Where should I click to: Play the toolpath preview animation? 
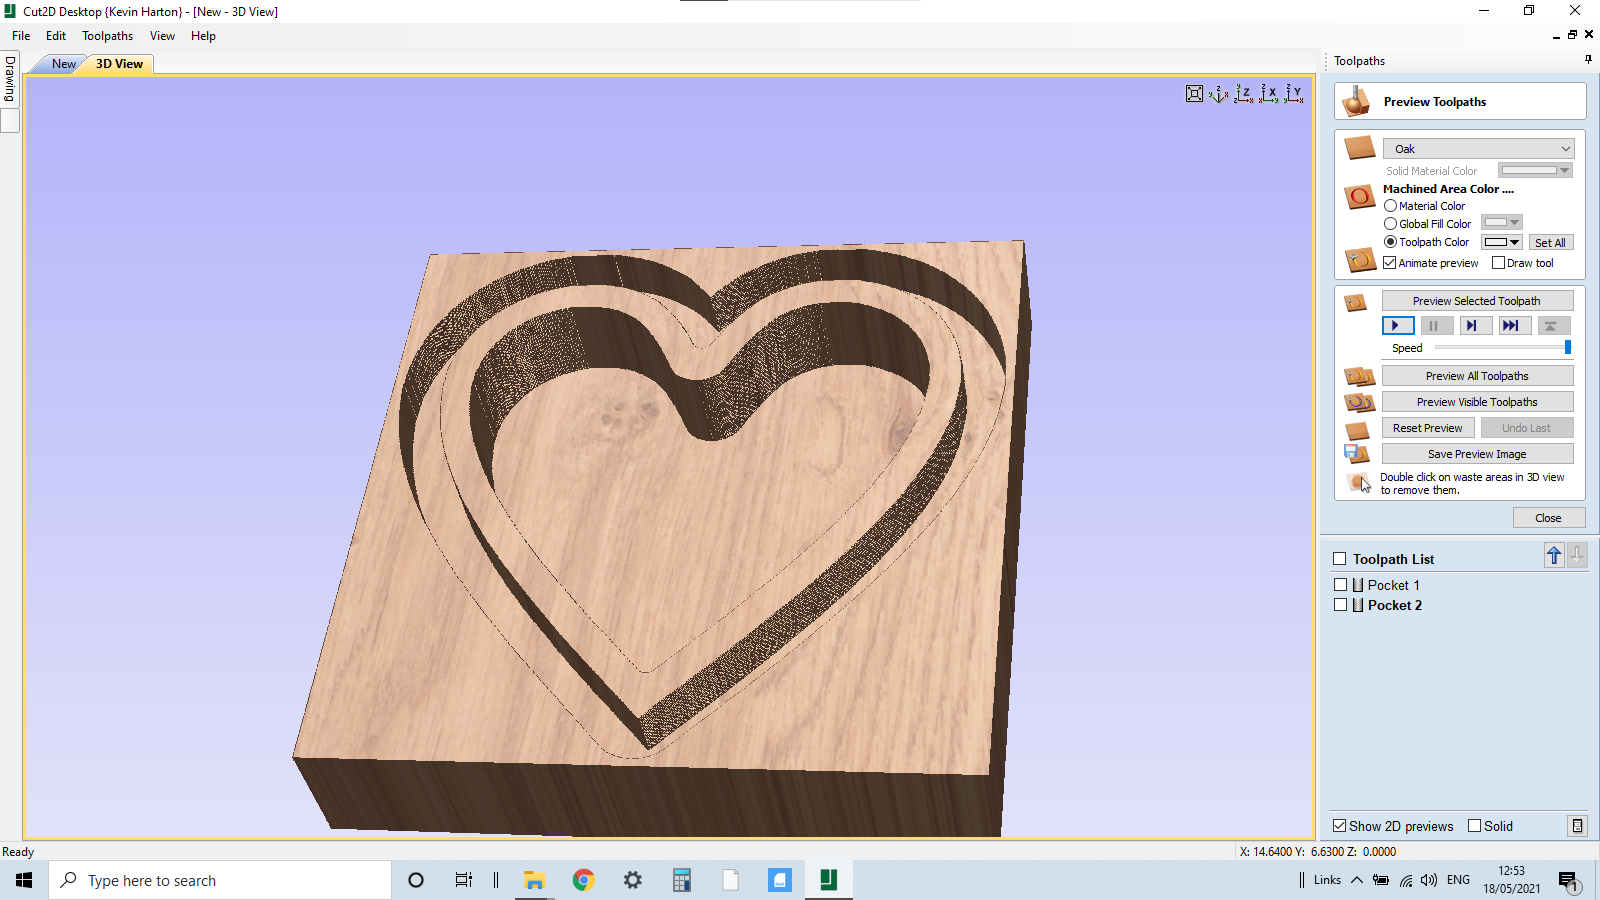coord(1398,325)
